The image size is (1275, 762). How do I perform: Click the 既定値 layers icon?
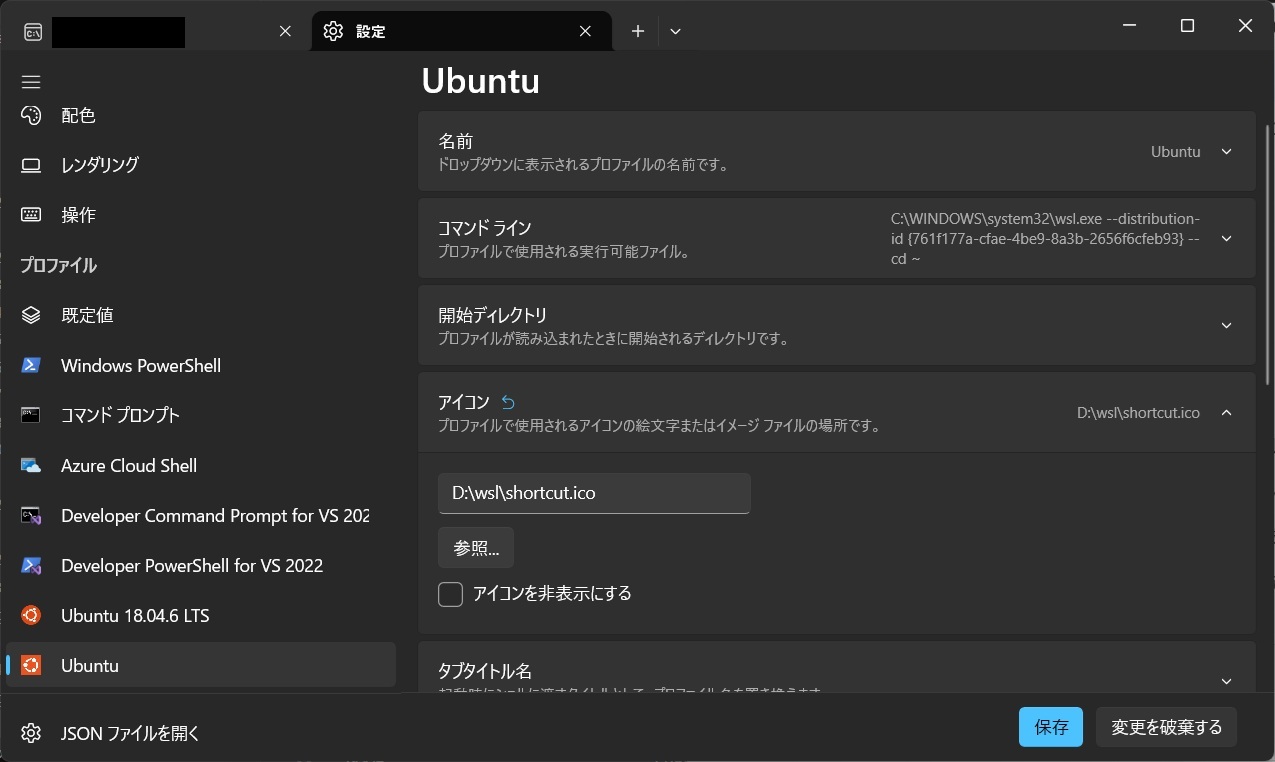31,315
